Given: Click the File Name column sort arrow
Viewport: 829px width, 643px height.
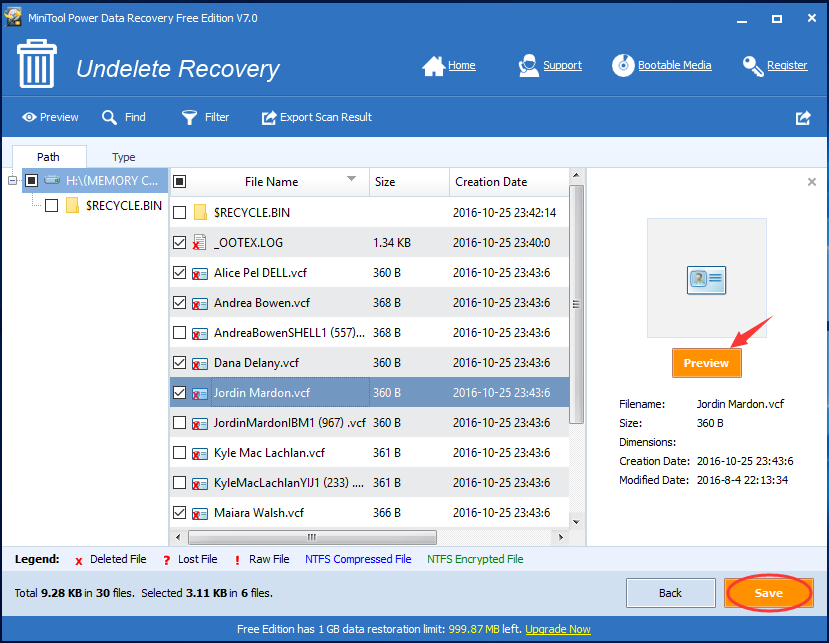Looking at the screenshot, I should click(351, 178).
